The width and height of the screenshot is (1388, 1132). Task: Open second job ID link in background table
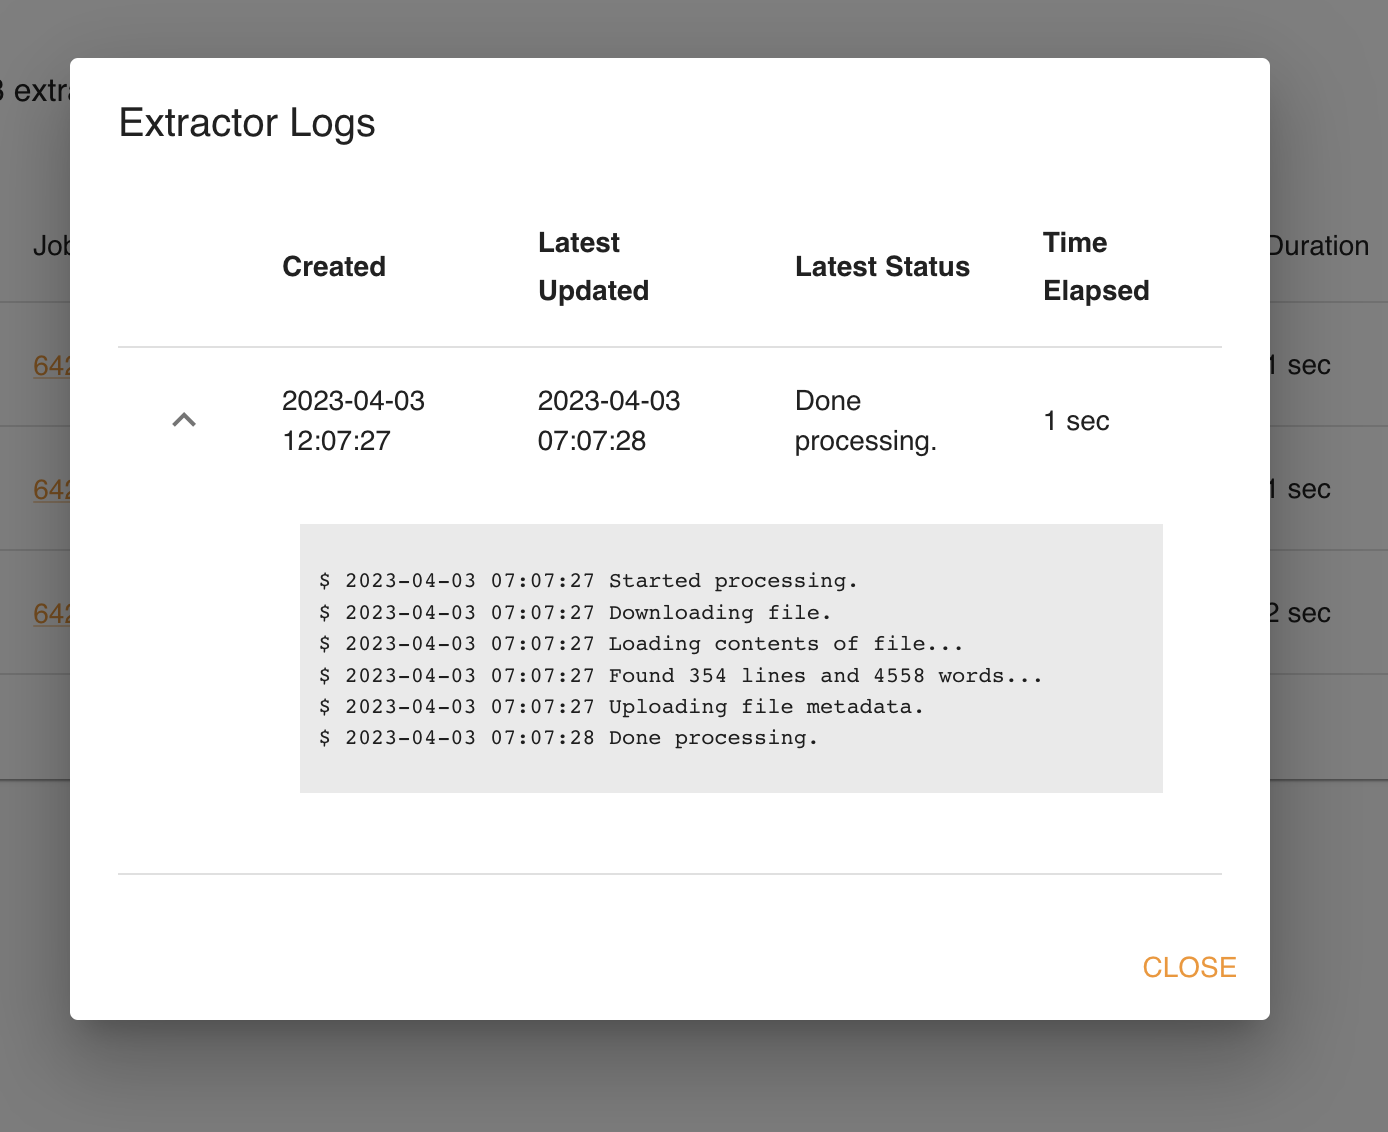pos(51,489)
